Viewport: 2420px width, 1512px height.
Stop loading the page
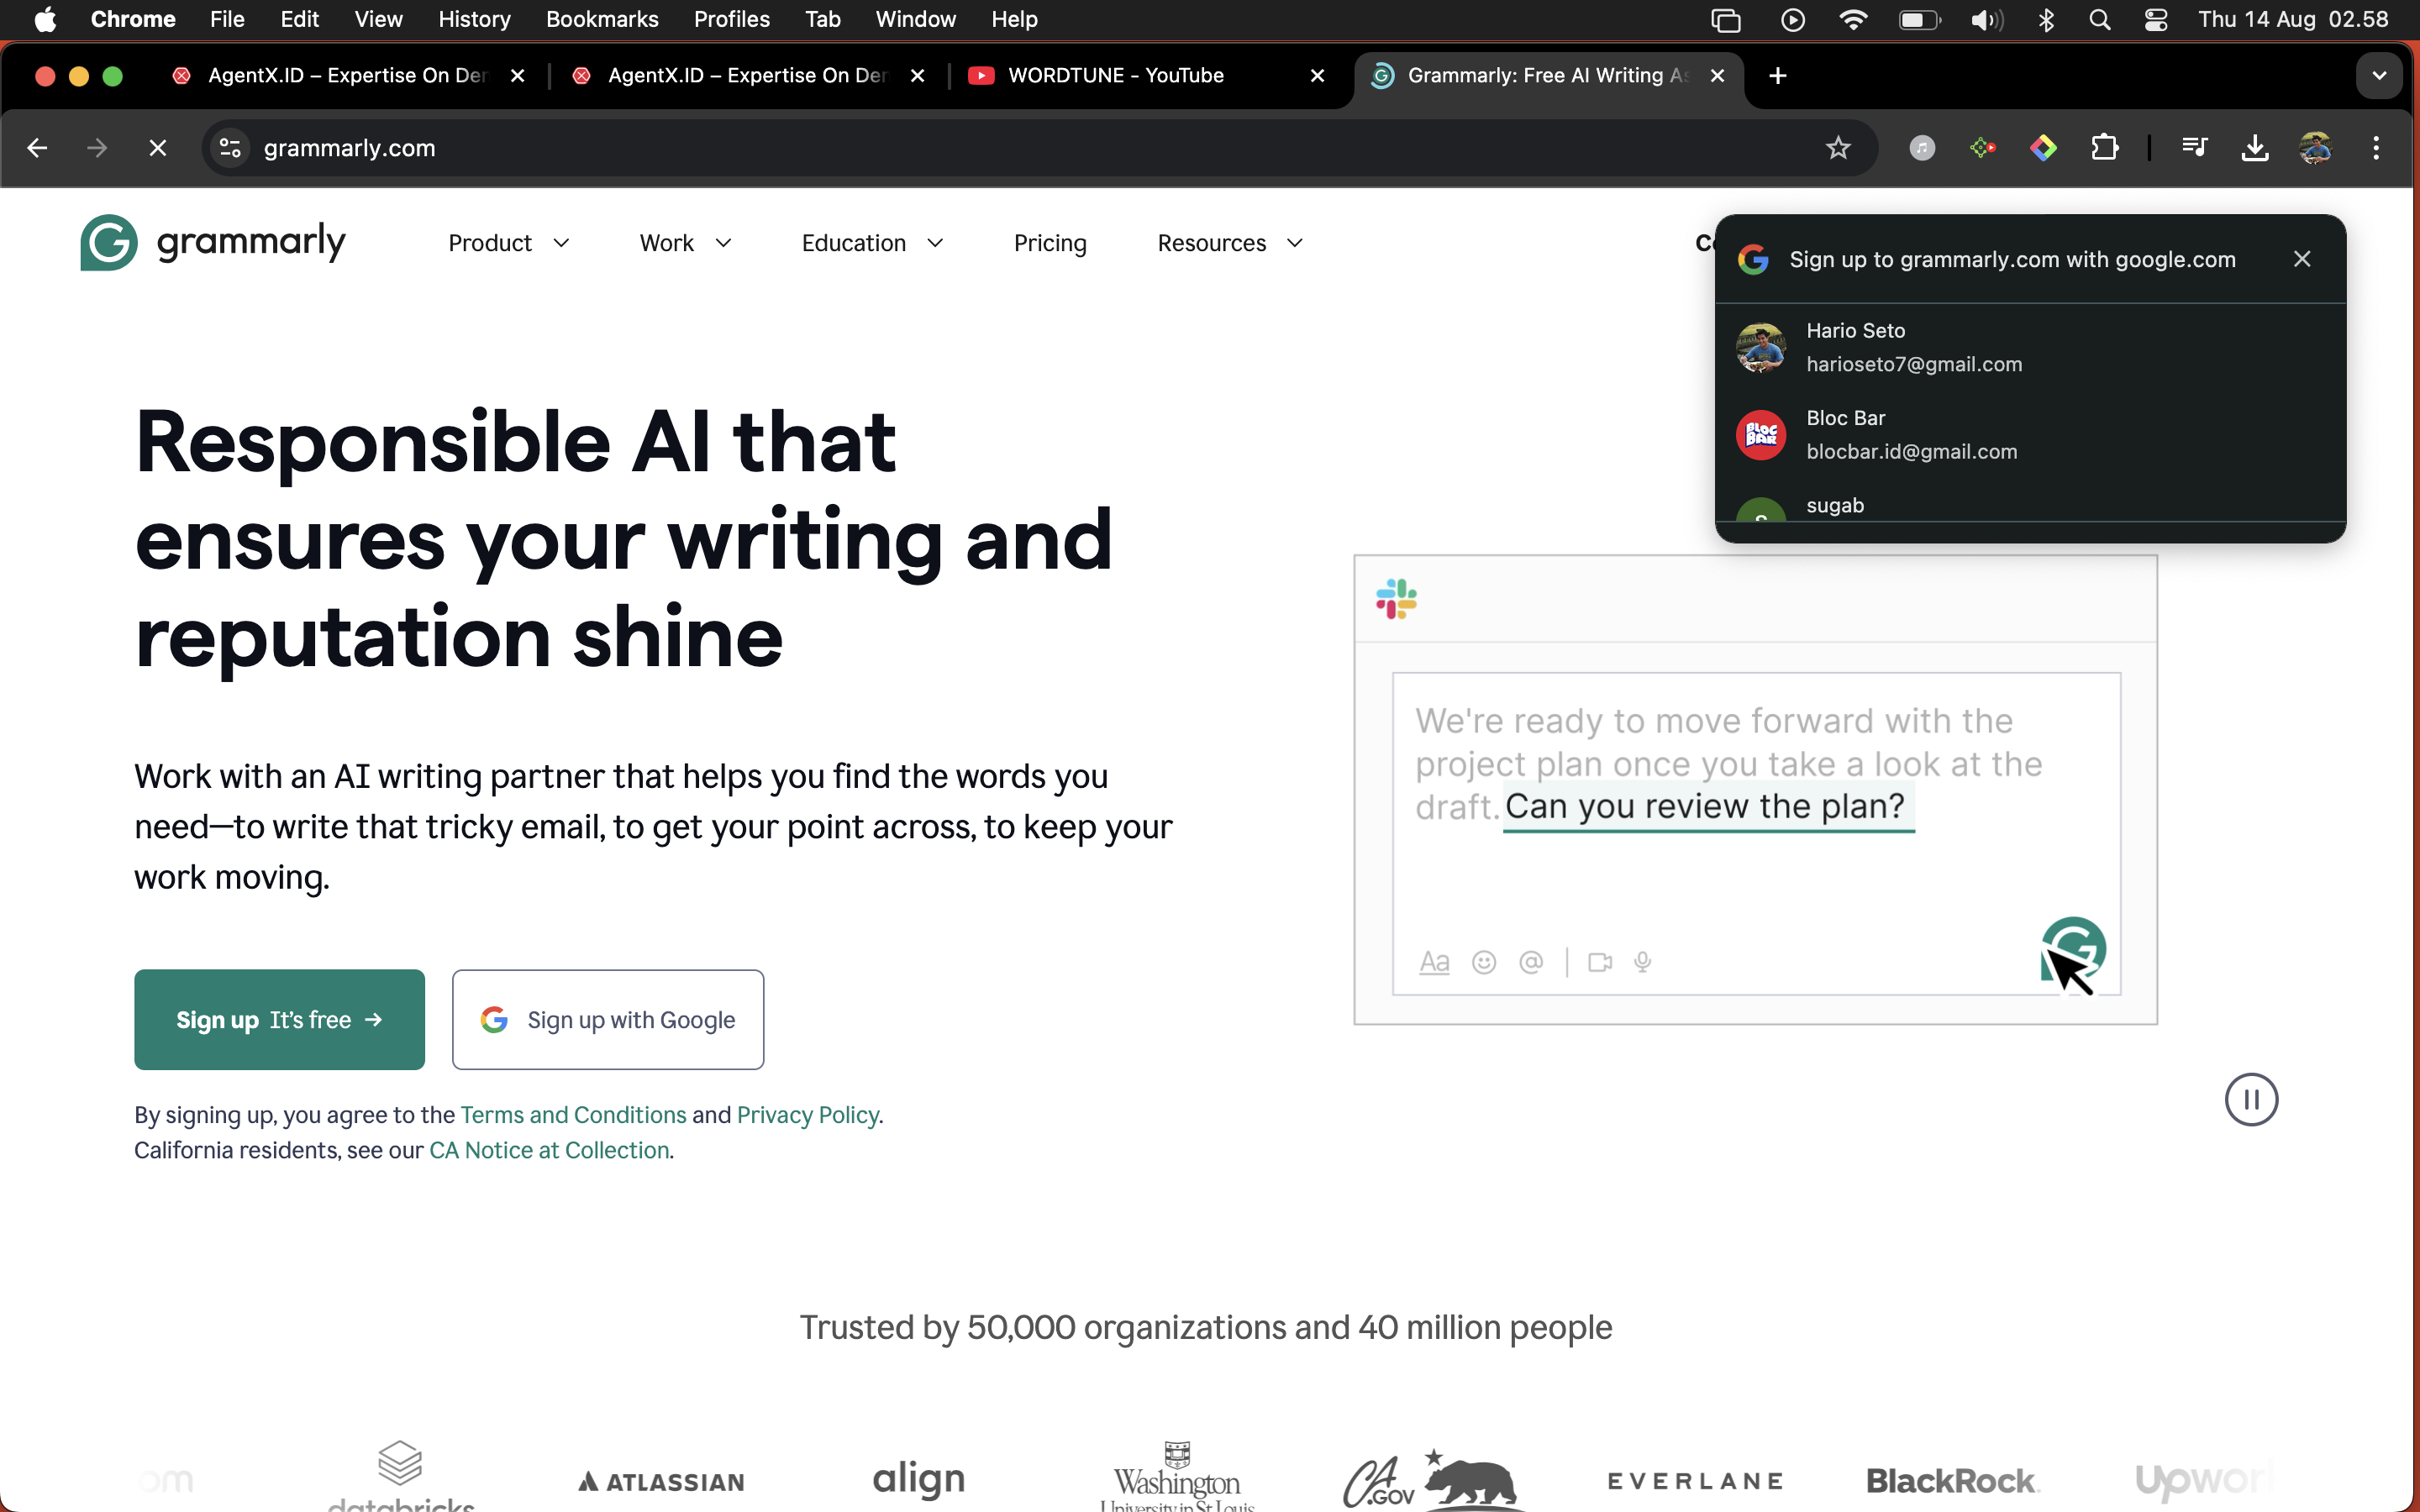(157, 148)
